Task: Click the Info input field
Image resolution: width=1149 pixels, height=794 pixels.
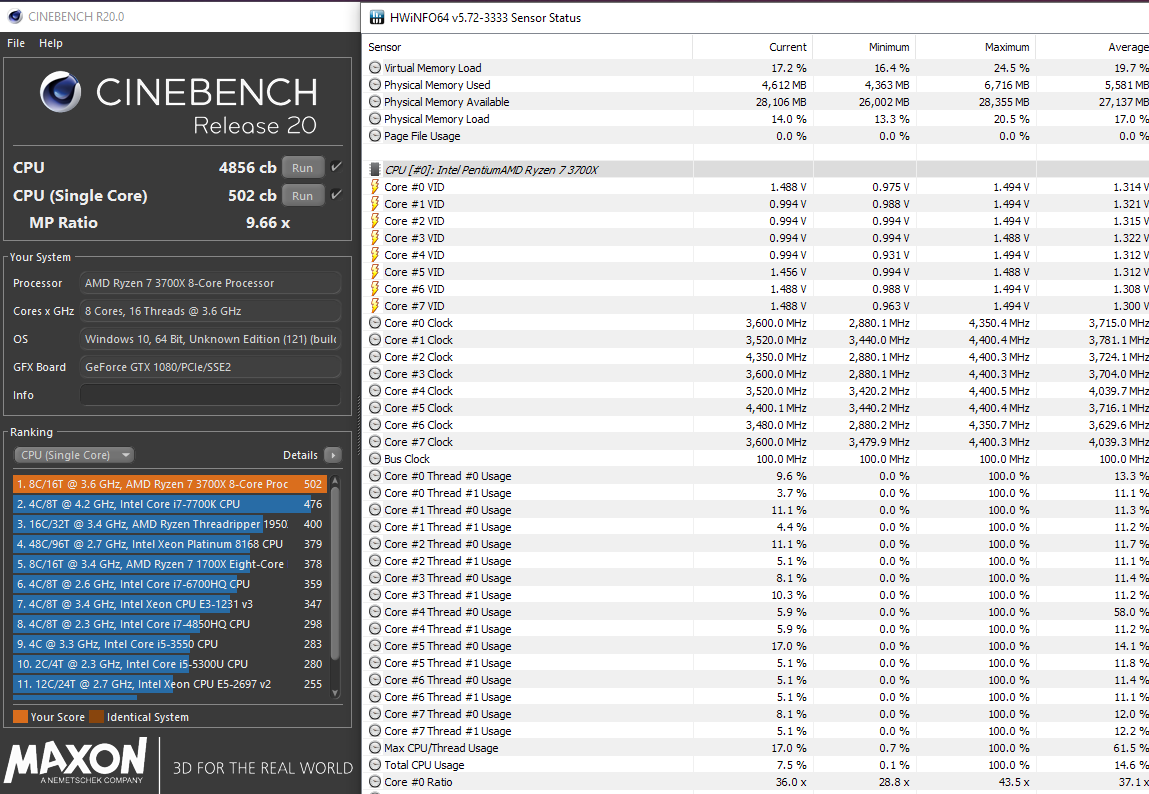Action: coord(210,396)
